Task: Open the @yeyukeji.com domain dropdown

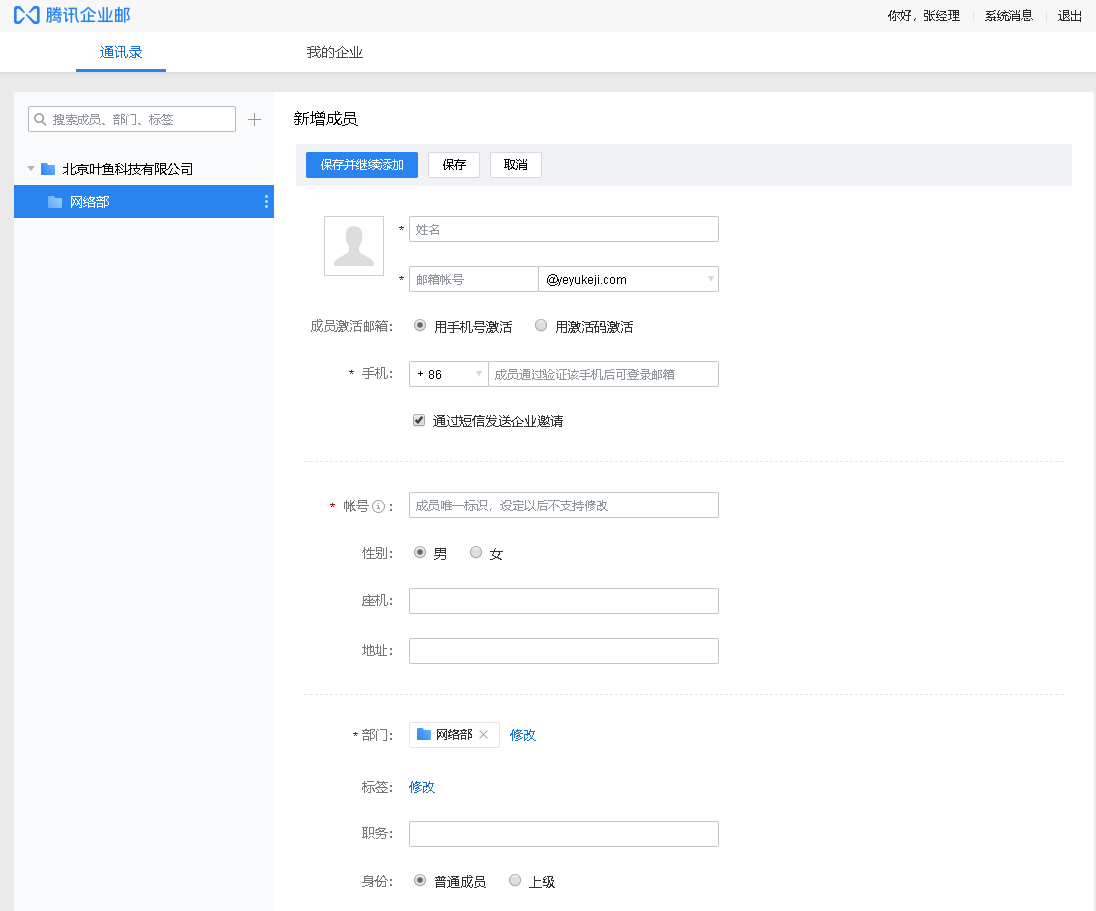Action: [710, 278]
